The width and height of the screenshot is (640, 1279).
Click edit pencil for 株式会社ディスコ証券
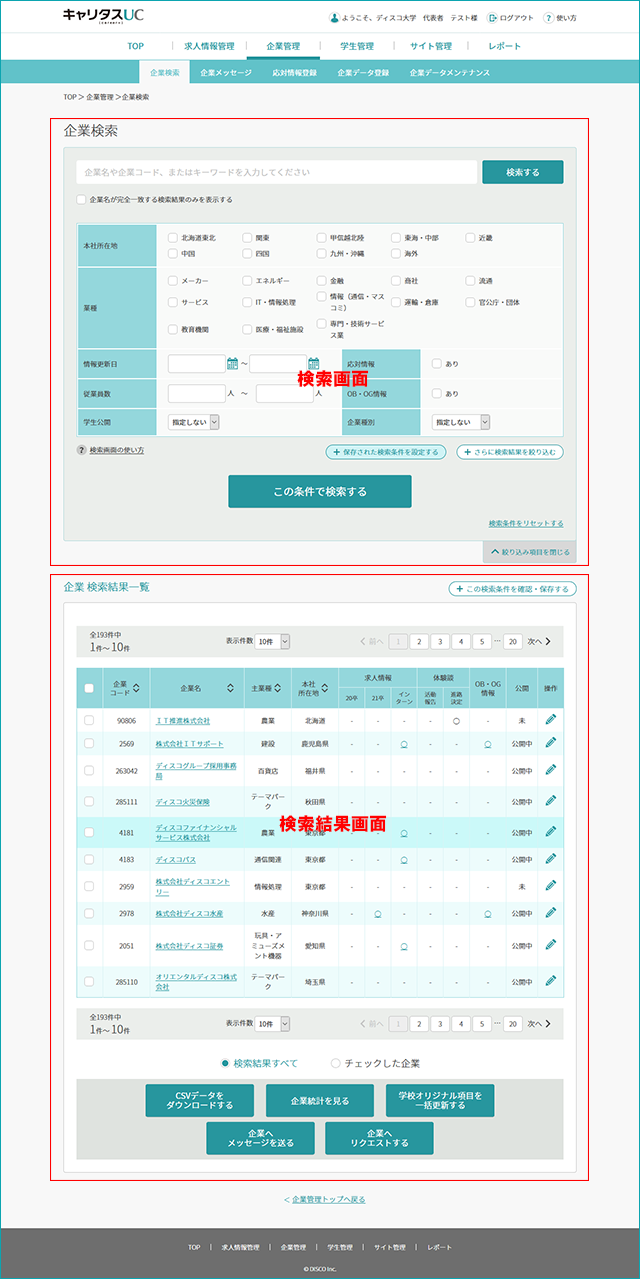(550, 945)
